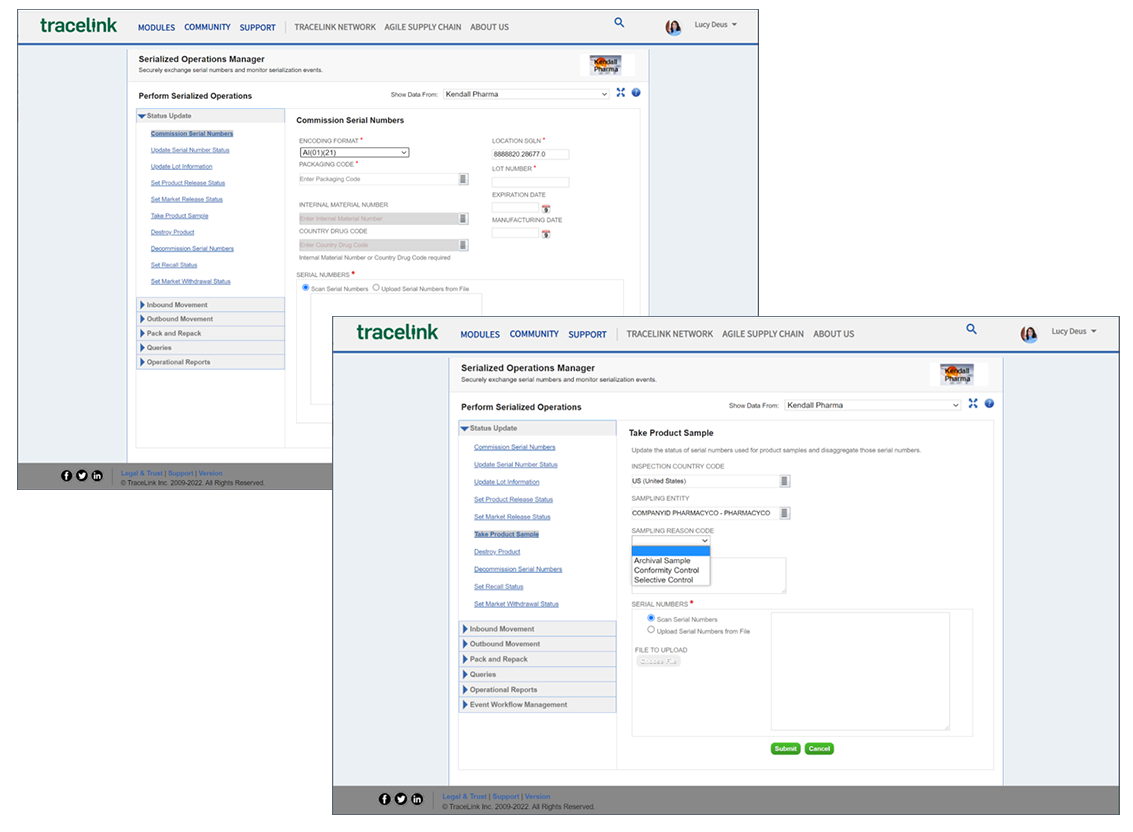Click the Facebook icon in the front window footer
Viewport: 1133px width, 832px height.
tap(384, 799)
